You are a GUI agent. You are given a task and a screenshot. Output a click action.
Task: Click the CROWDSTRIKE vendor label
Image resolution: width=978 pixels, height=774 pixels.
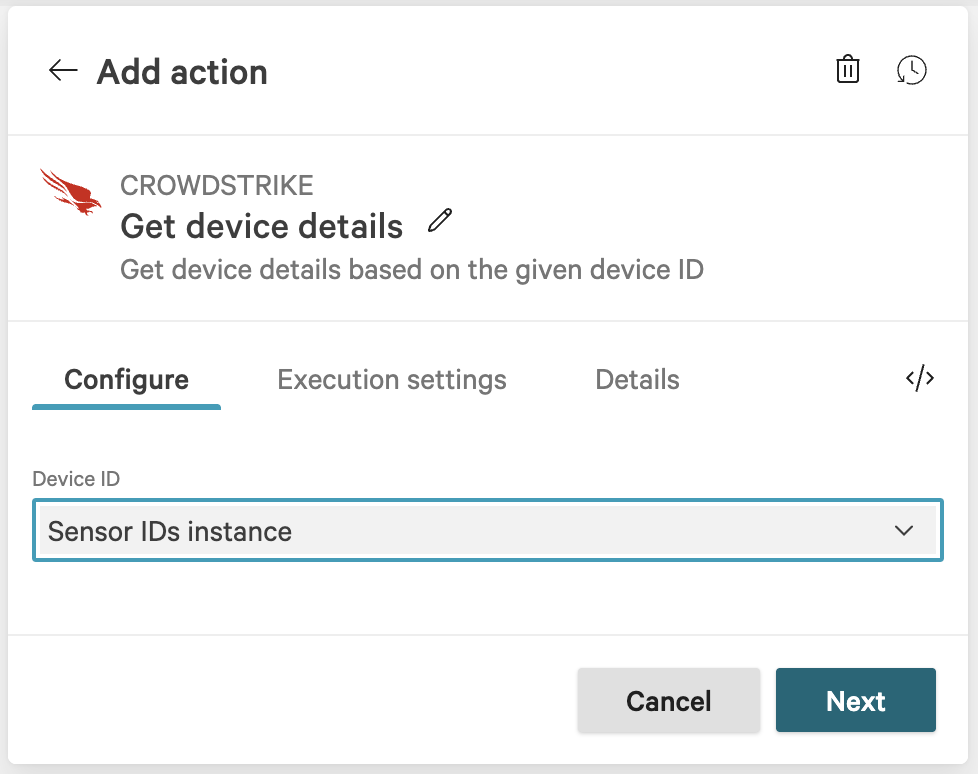(x=217, y=185)
